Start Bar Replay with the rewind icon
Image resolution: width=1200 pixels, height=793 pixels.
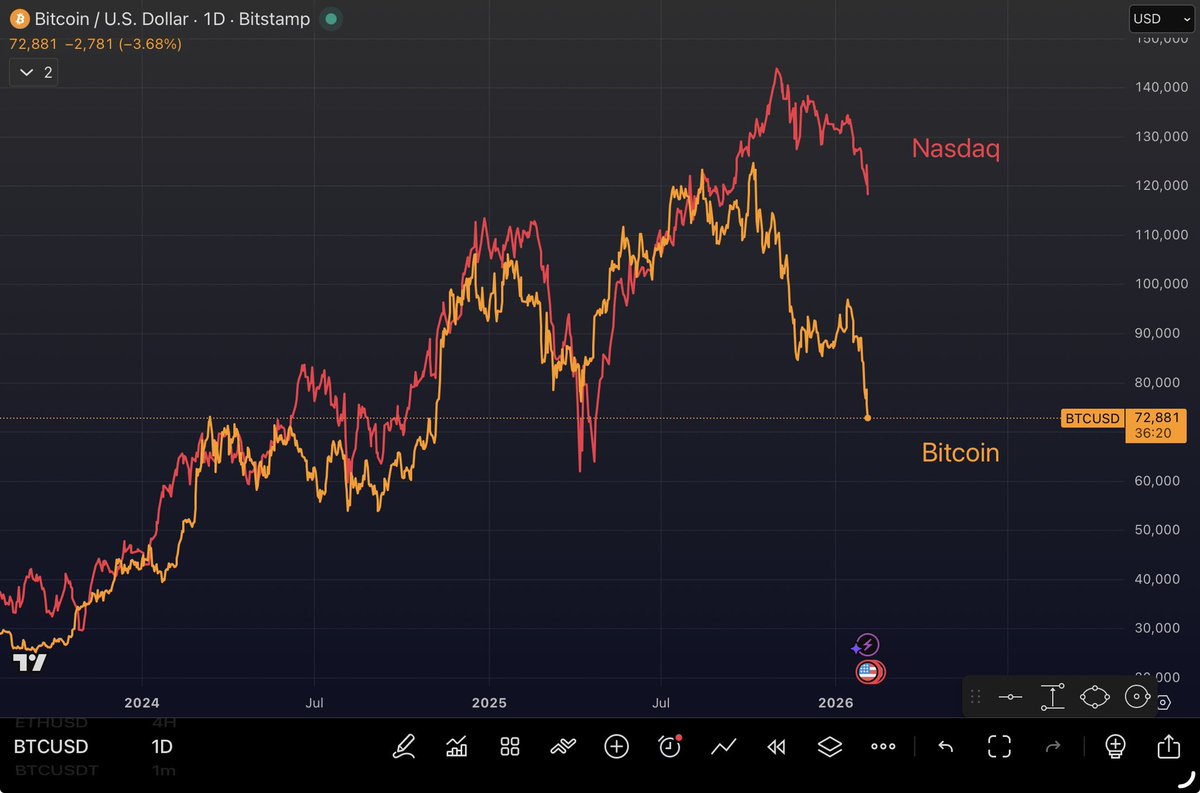(777, 746)
